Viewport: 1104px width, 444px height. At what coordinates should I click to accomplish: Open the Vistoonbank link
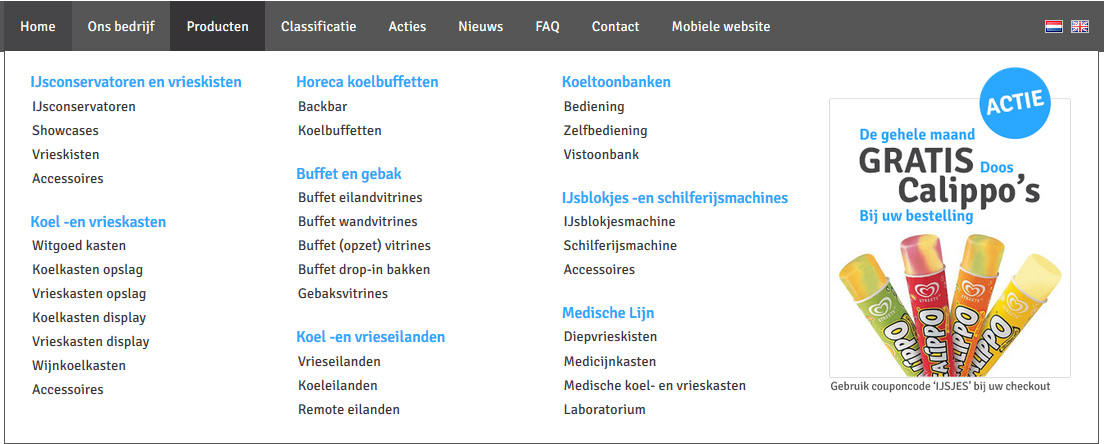601,154
